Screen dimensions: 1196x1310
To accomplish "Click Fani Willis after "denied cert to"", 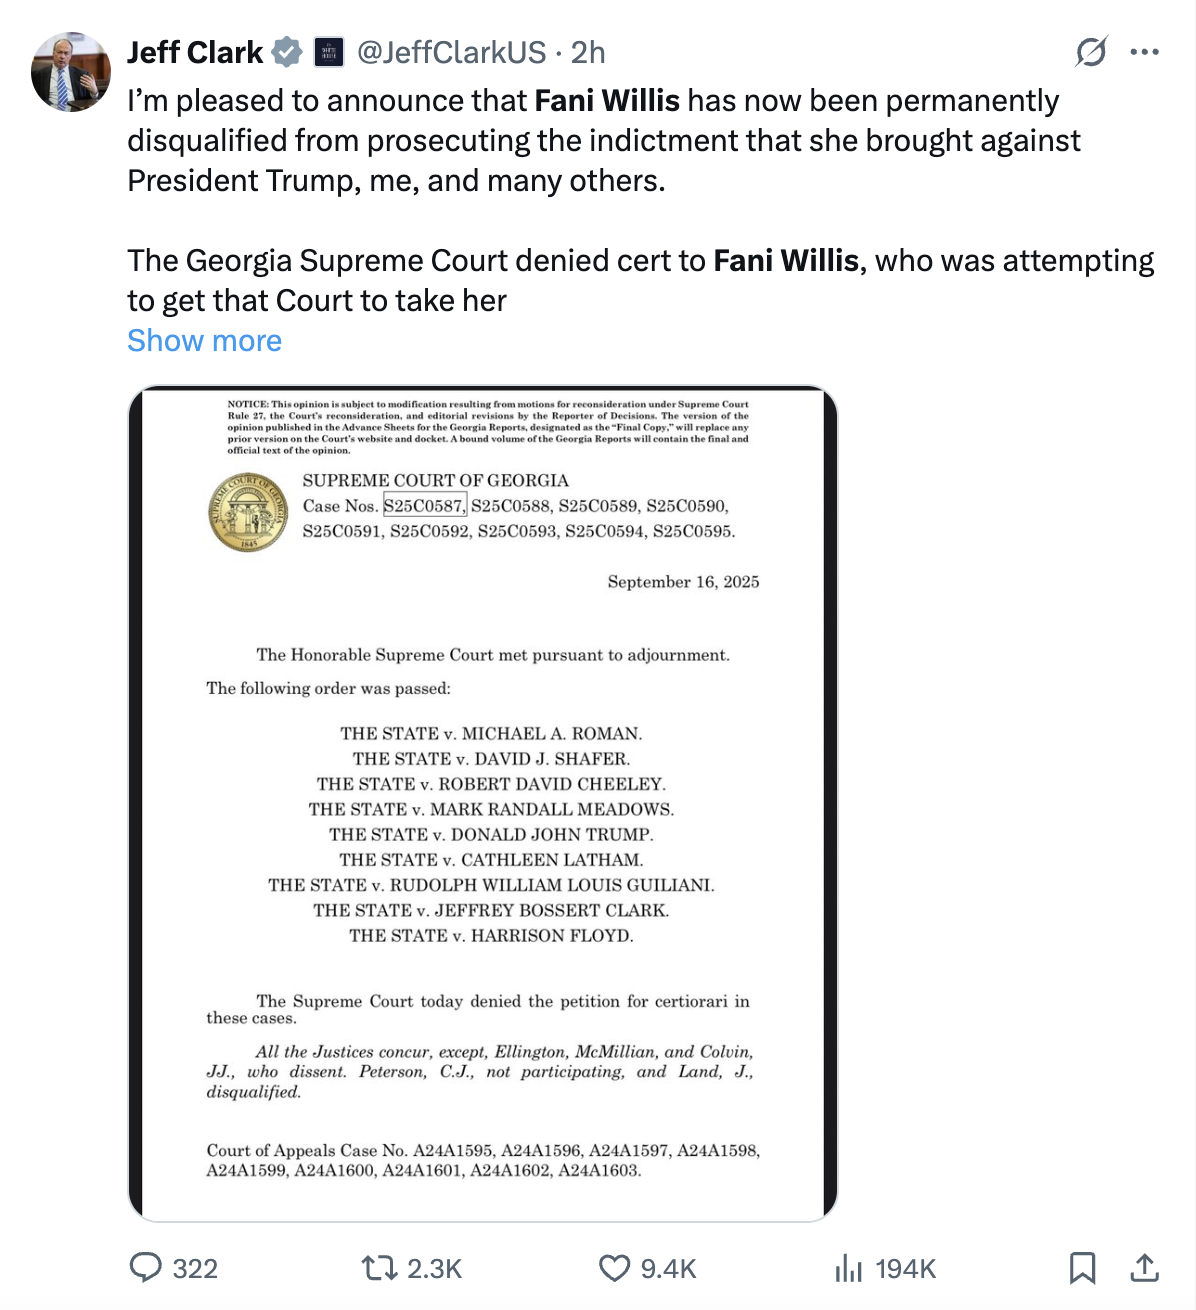I will (786, 261).
